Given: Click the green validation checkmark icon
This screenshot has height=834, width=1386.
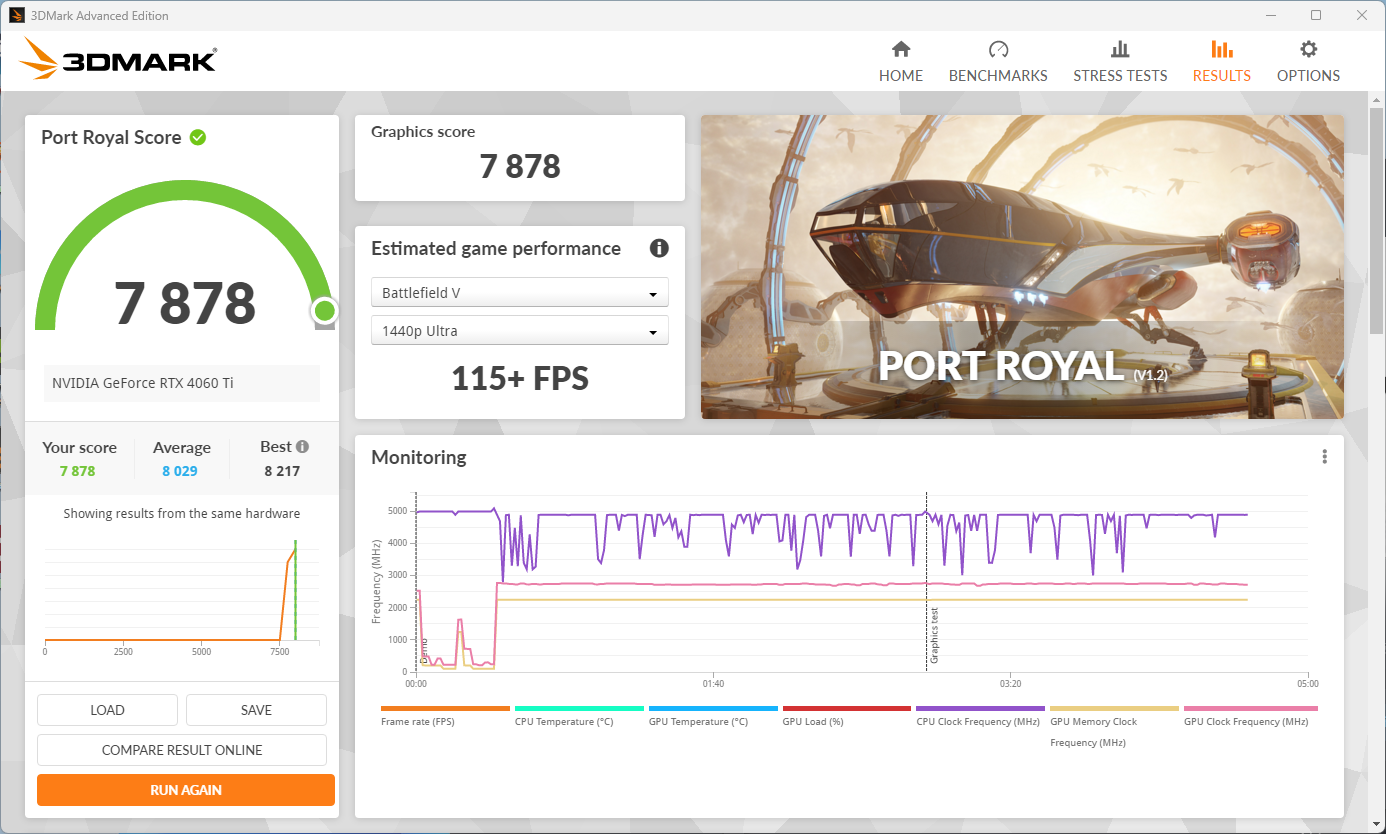Looking at the screenshot, I should 198,137.
